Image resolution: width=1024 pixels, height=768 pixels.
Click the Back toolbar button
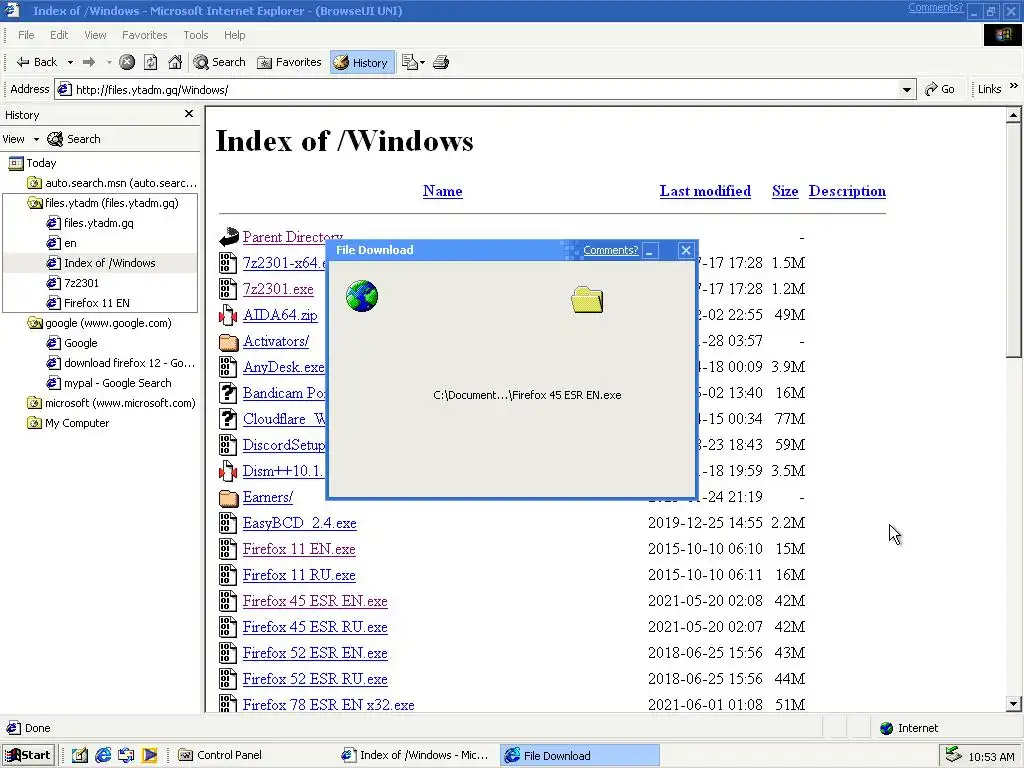37,62
